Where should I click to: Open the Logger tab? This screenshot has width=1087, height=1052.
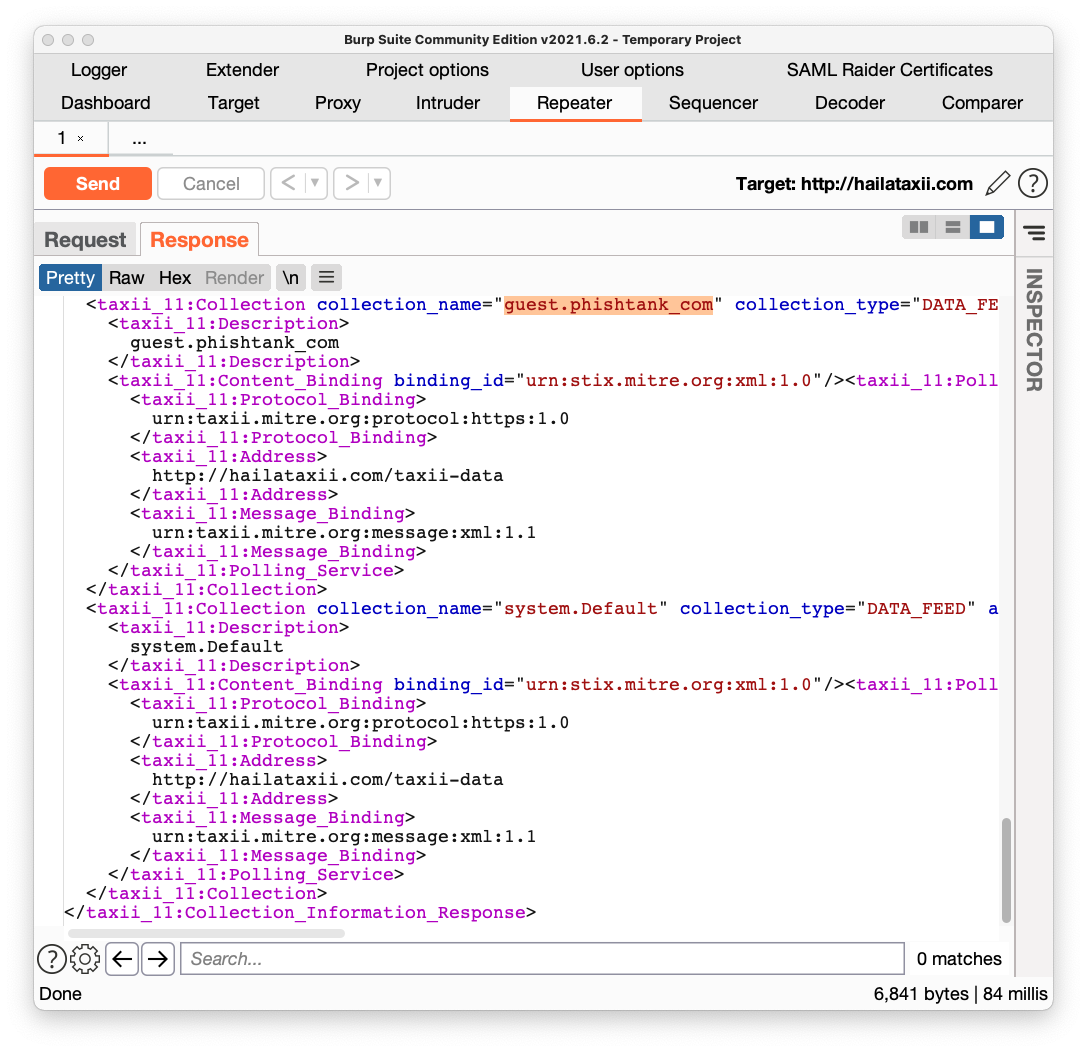click(x=99, y=70)
